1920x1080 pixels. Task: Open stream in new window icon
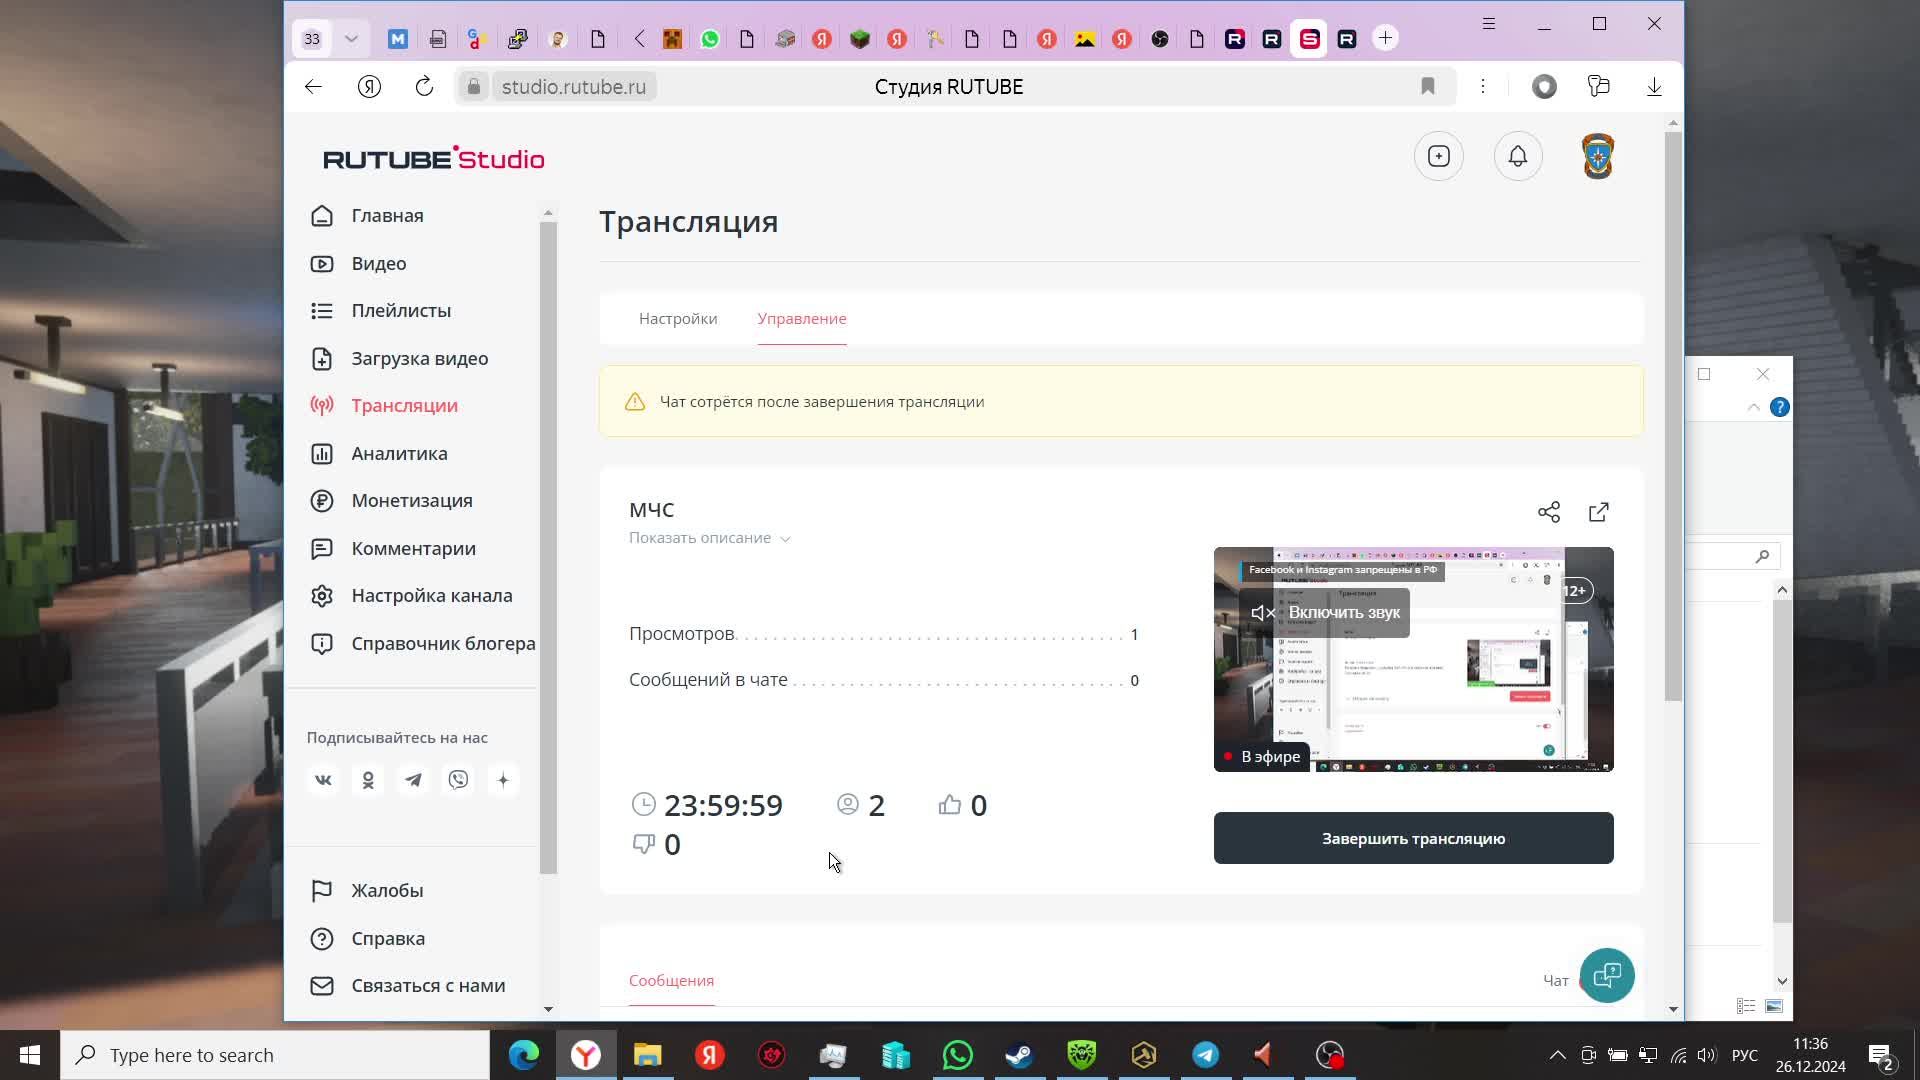tap(1598, 512)
